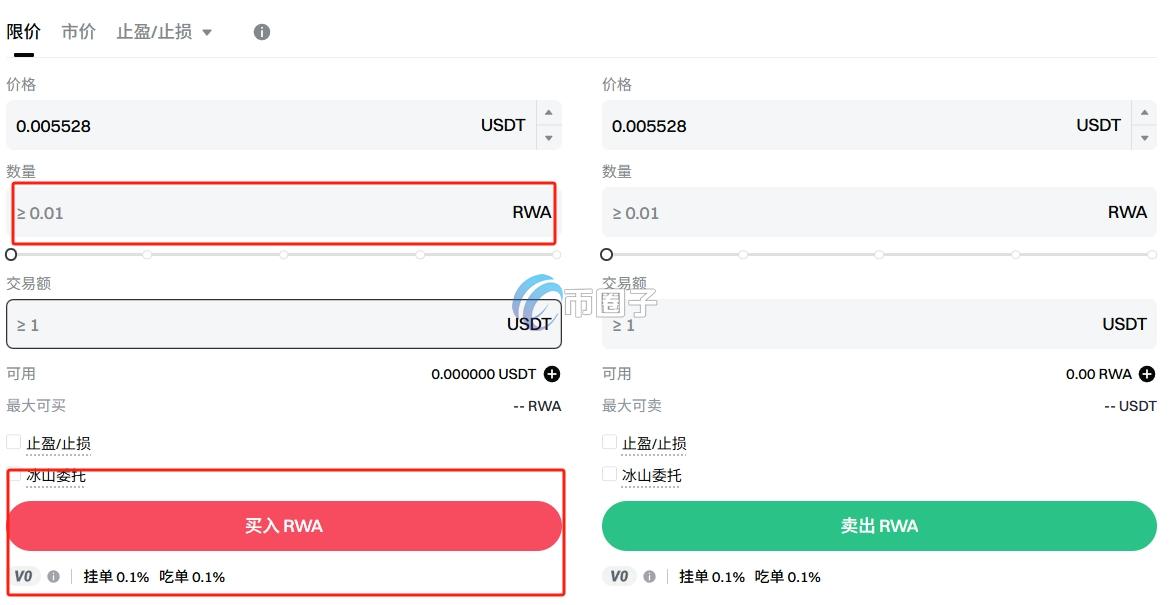Screen dimensions: 1174x605
Task: Open fee info icon beside V0 on sell side
Action: point(650,576)
